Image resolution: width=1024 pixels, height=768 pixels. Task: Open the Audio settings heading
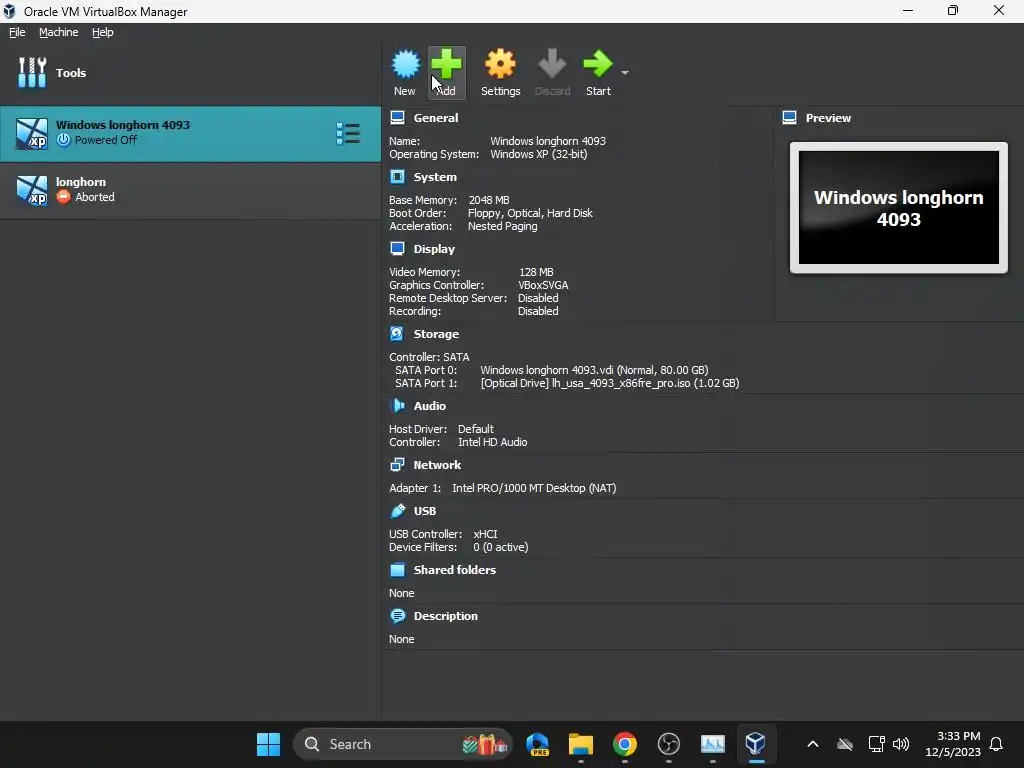tap(430, 406)
